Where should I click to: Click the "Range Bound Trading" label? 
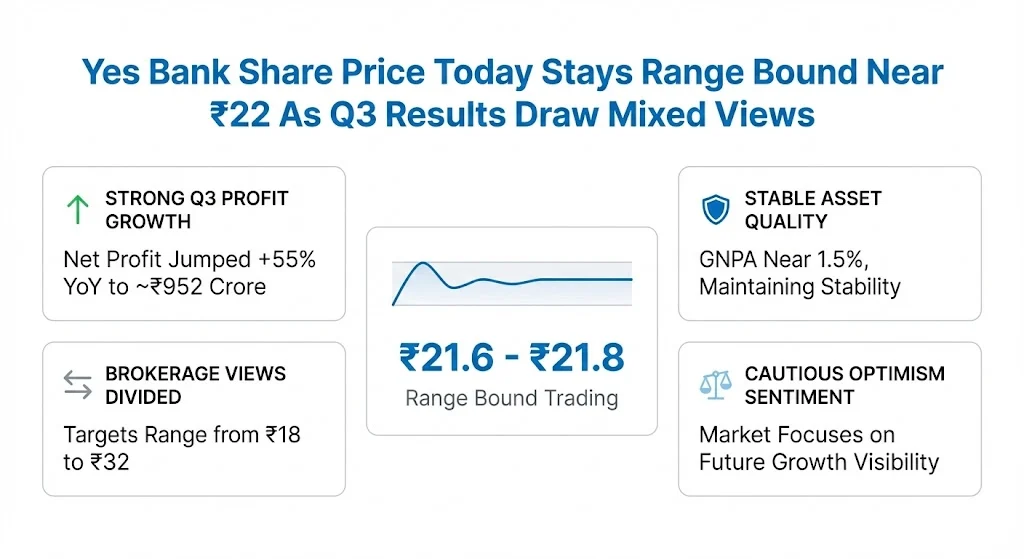(x=512, y=398)
